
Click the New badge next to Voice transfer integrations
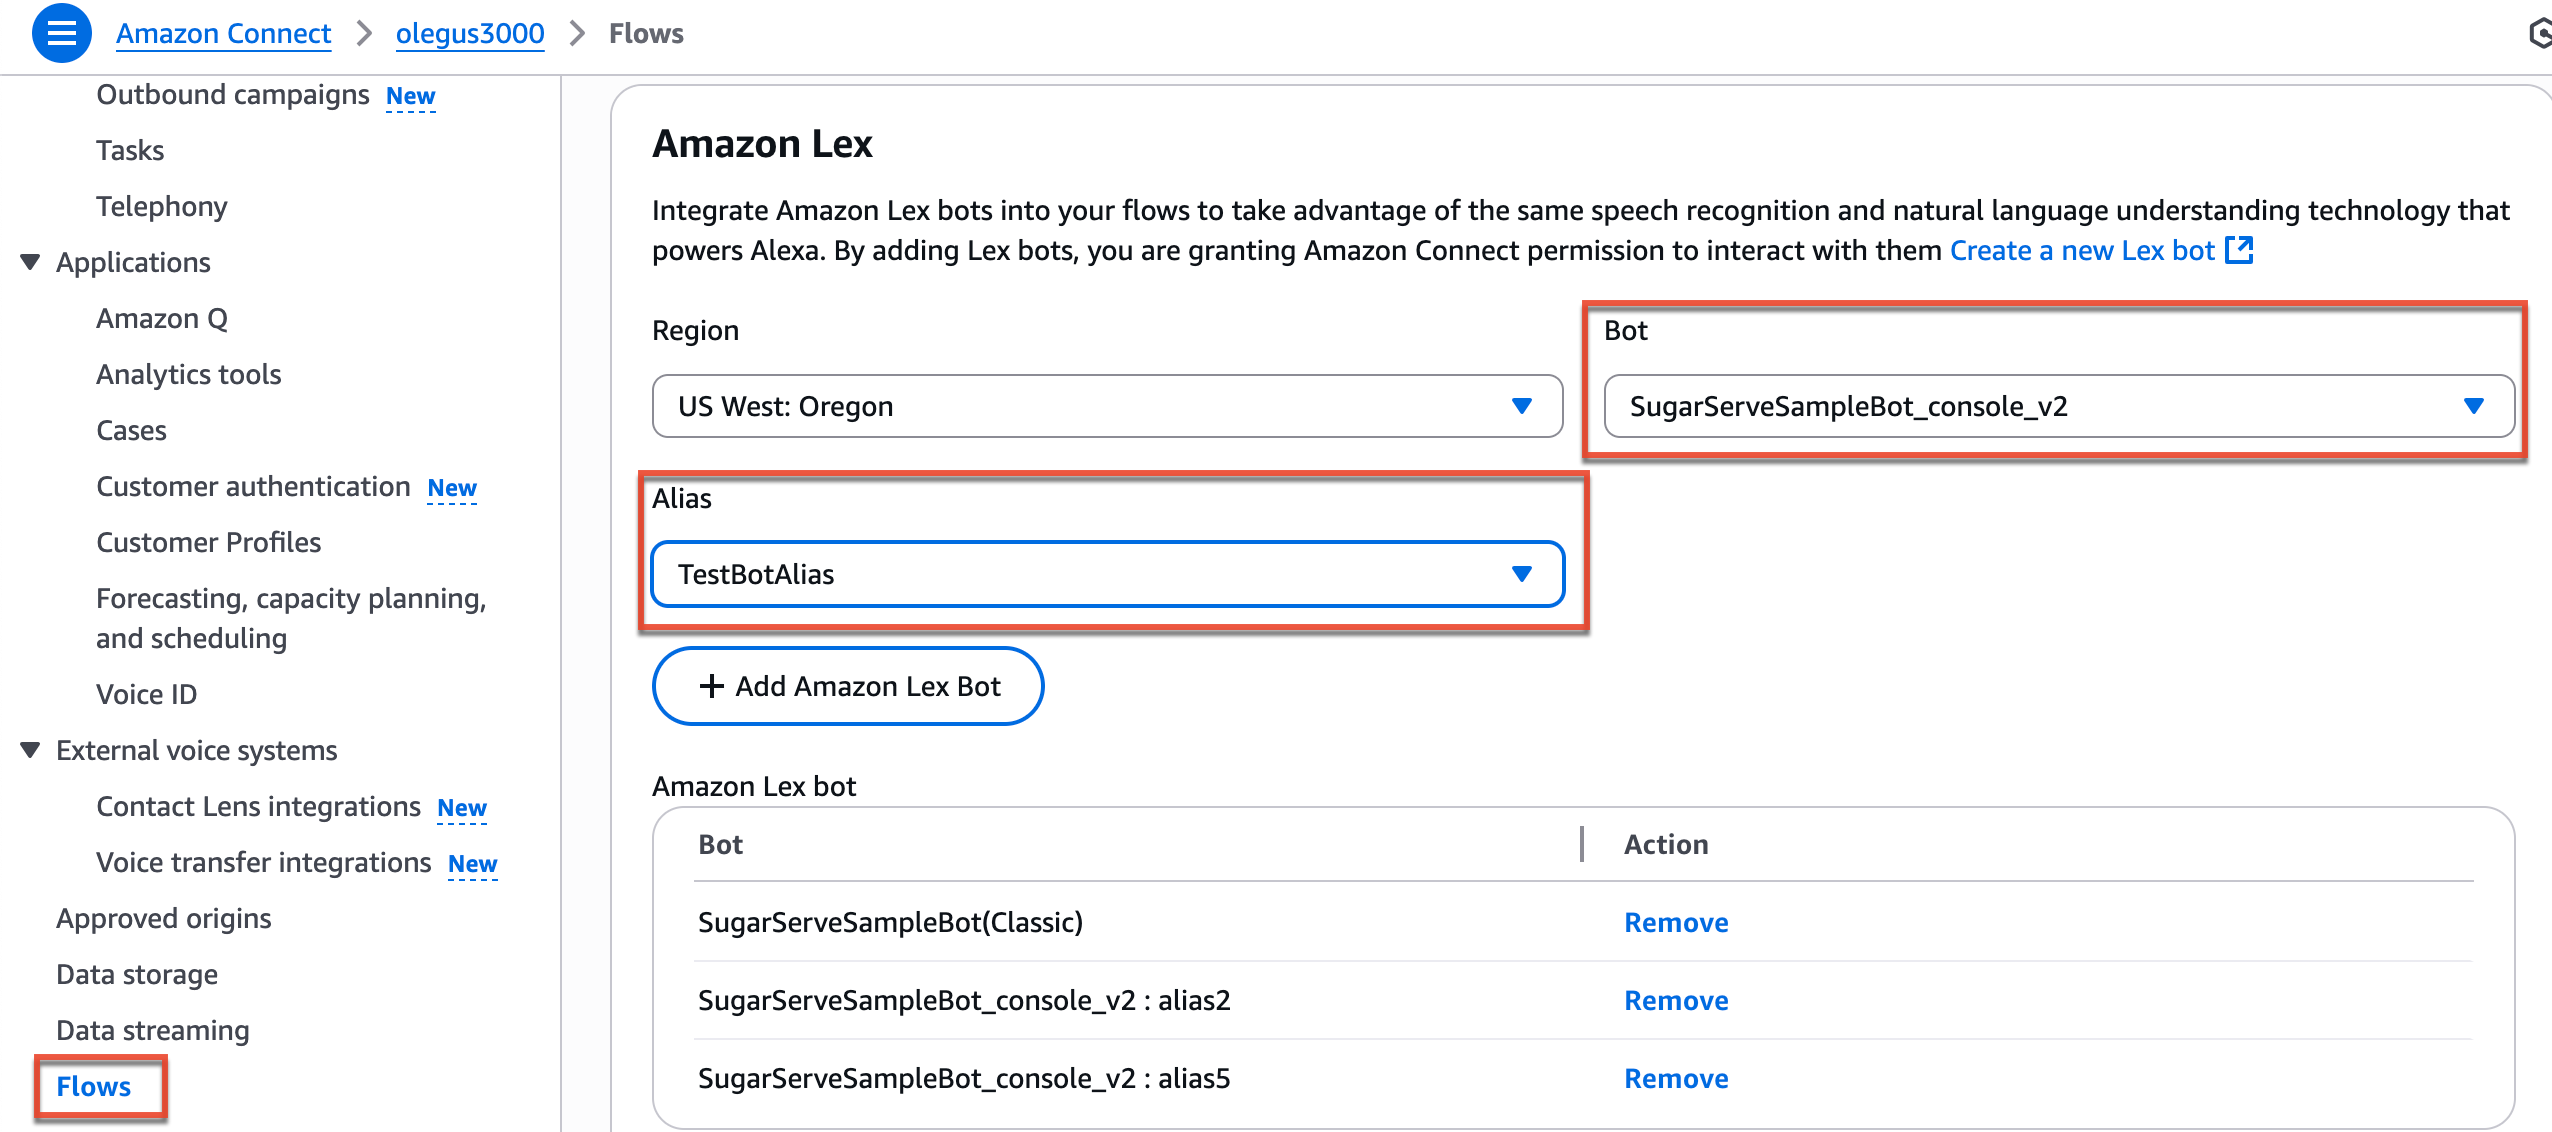(x=473, y=864)
